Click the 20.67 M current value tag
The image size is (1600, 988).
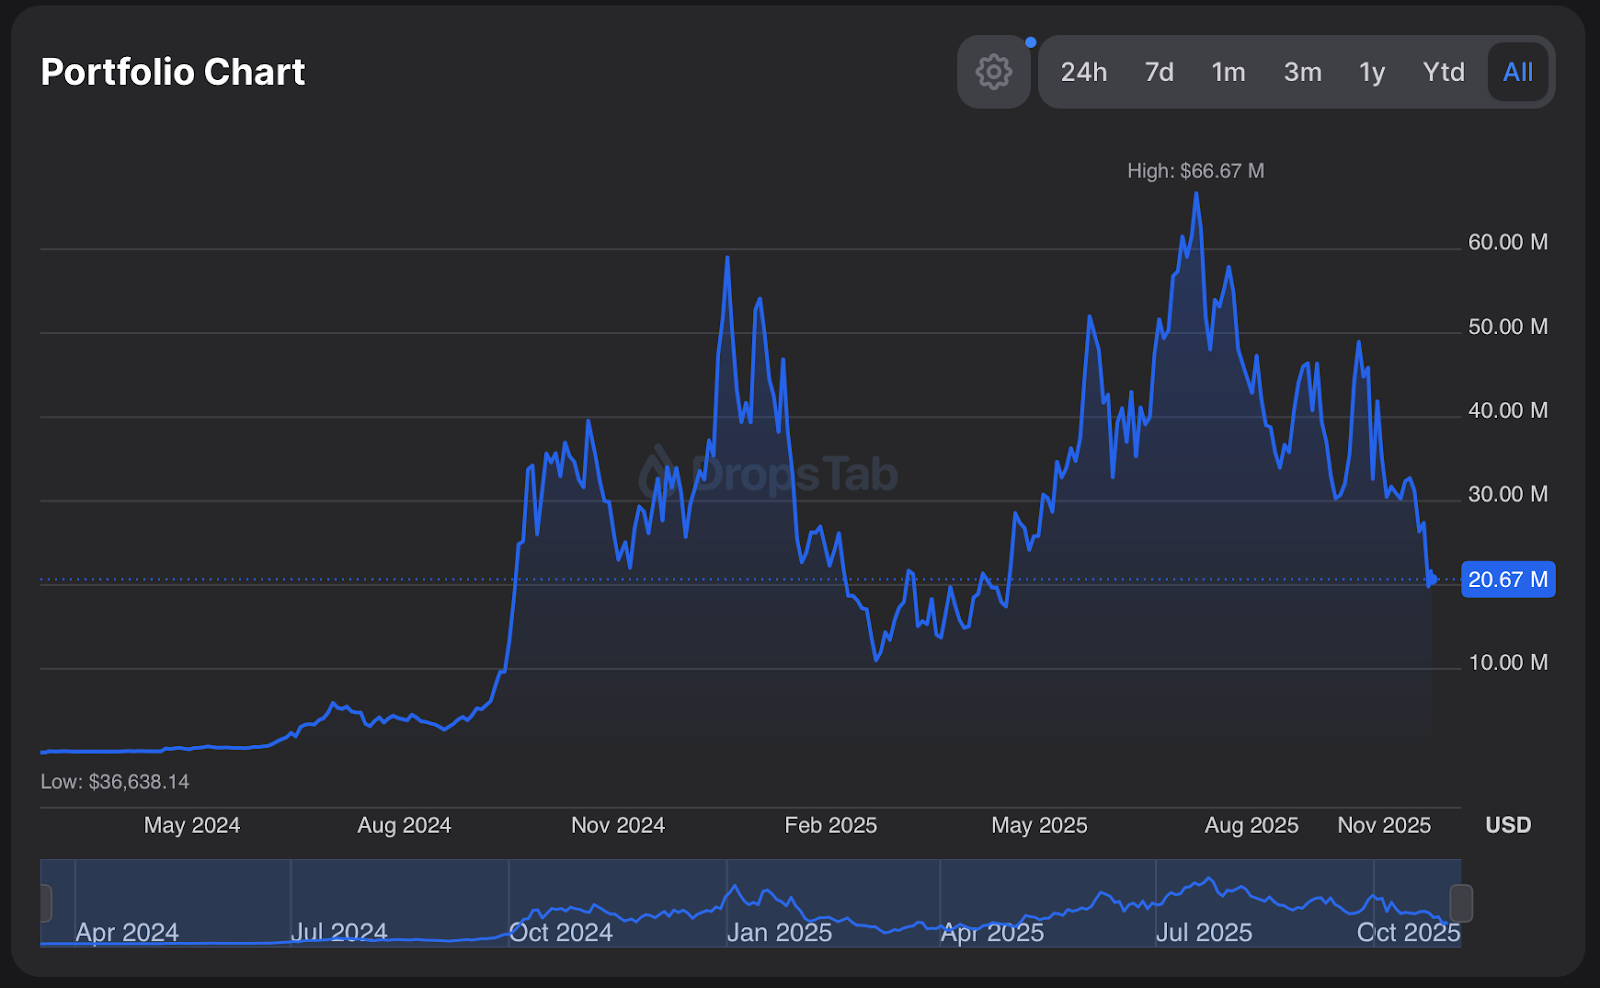tap(1507, 579)
